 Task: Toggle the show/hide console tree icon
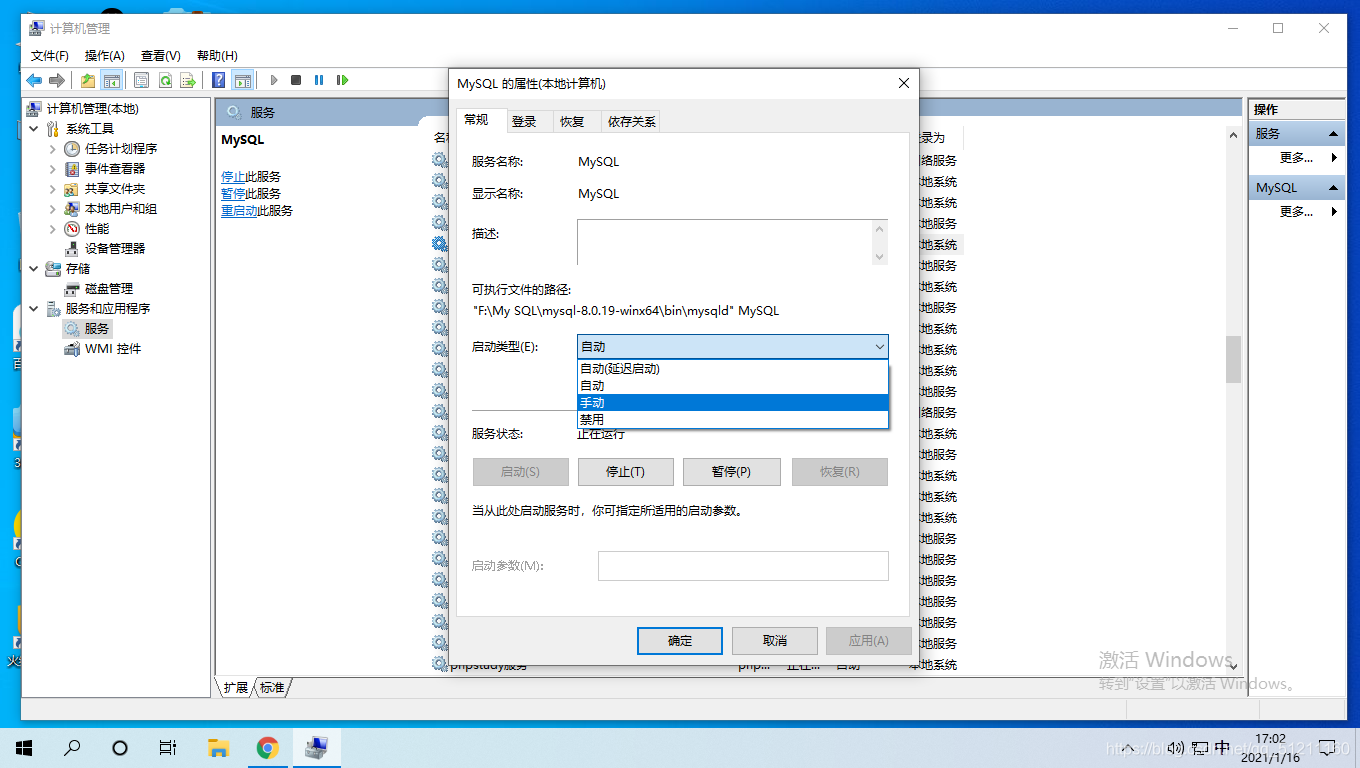112,80
